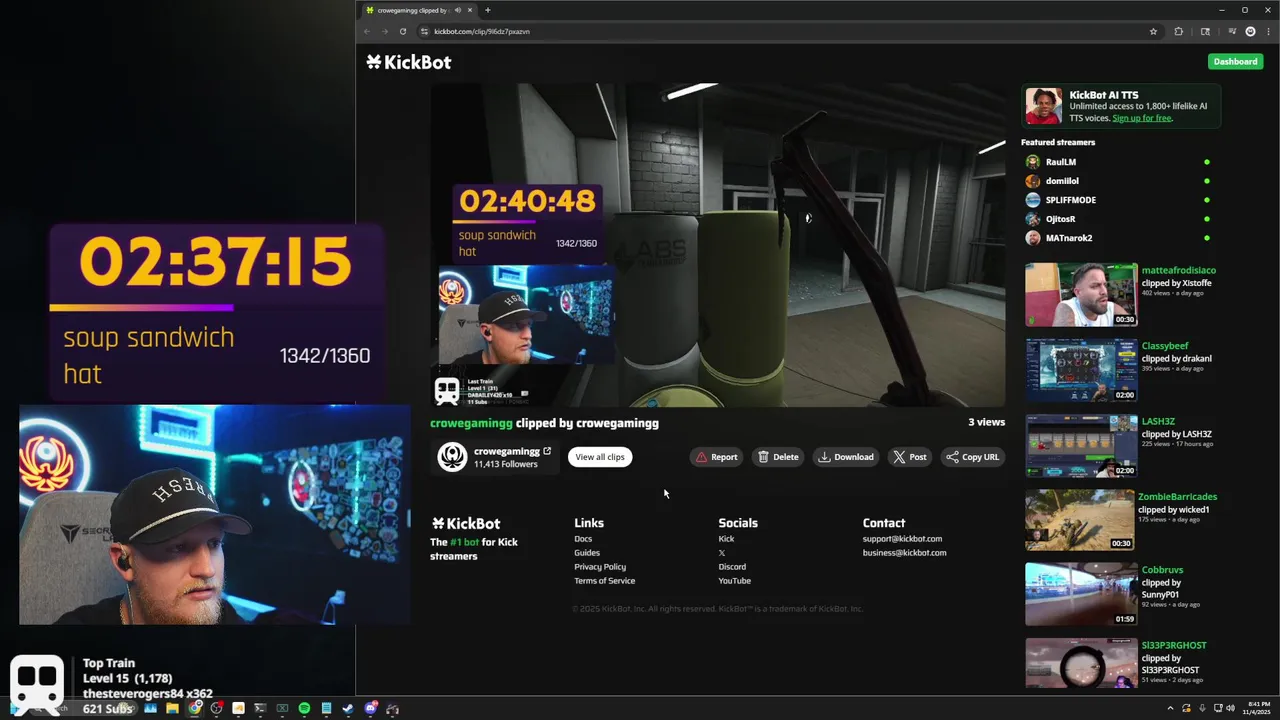Screen dimensions: 1280x720
Task: Click the Delete clip button
Action: coord(778,457)
